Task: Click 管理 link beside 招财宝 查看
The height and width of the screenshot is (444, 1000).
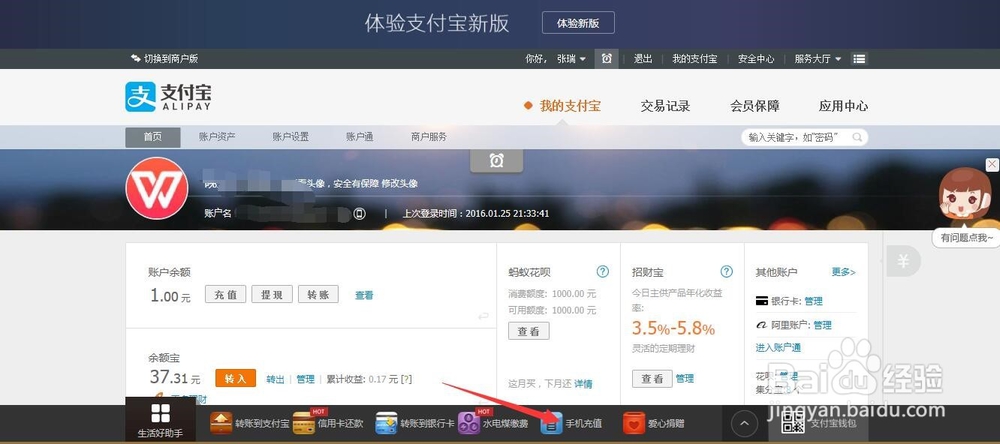Action: pyautogui.click(x=685, y=379)
